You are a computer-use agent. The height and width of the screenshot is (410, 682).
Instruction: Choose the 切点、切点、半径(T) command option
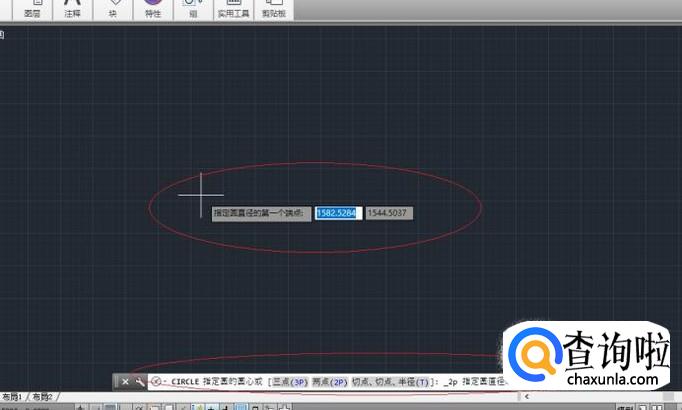point(391,382)
